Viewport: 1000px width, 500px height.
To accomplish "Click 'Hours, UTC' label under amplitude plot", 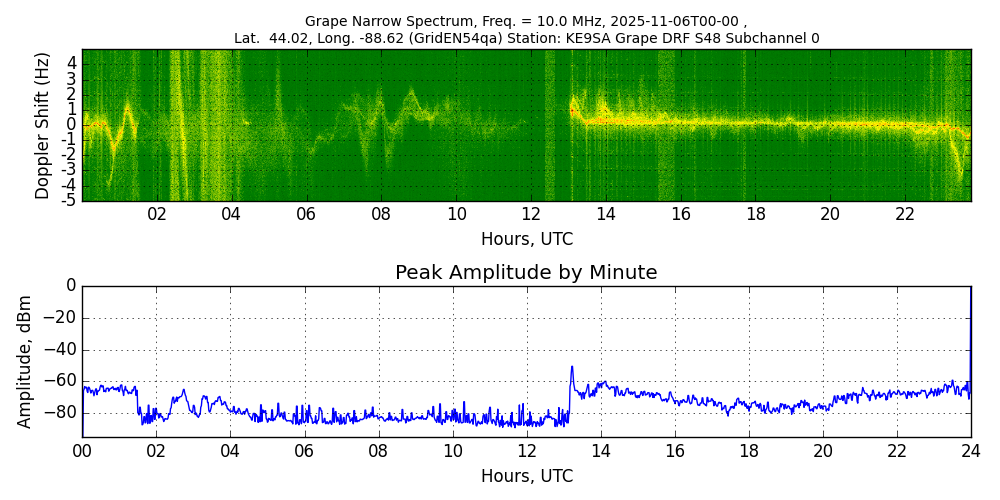I will (x=526, y=476).
